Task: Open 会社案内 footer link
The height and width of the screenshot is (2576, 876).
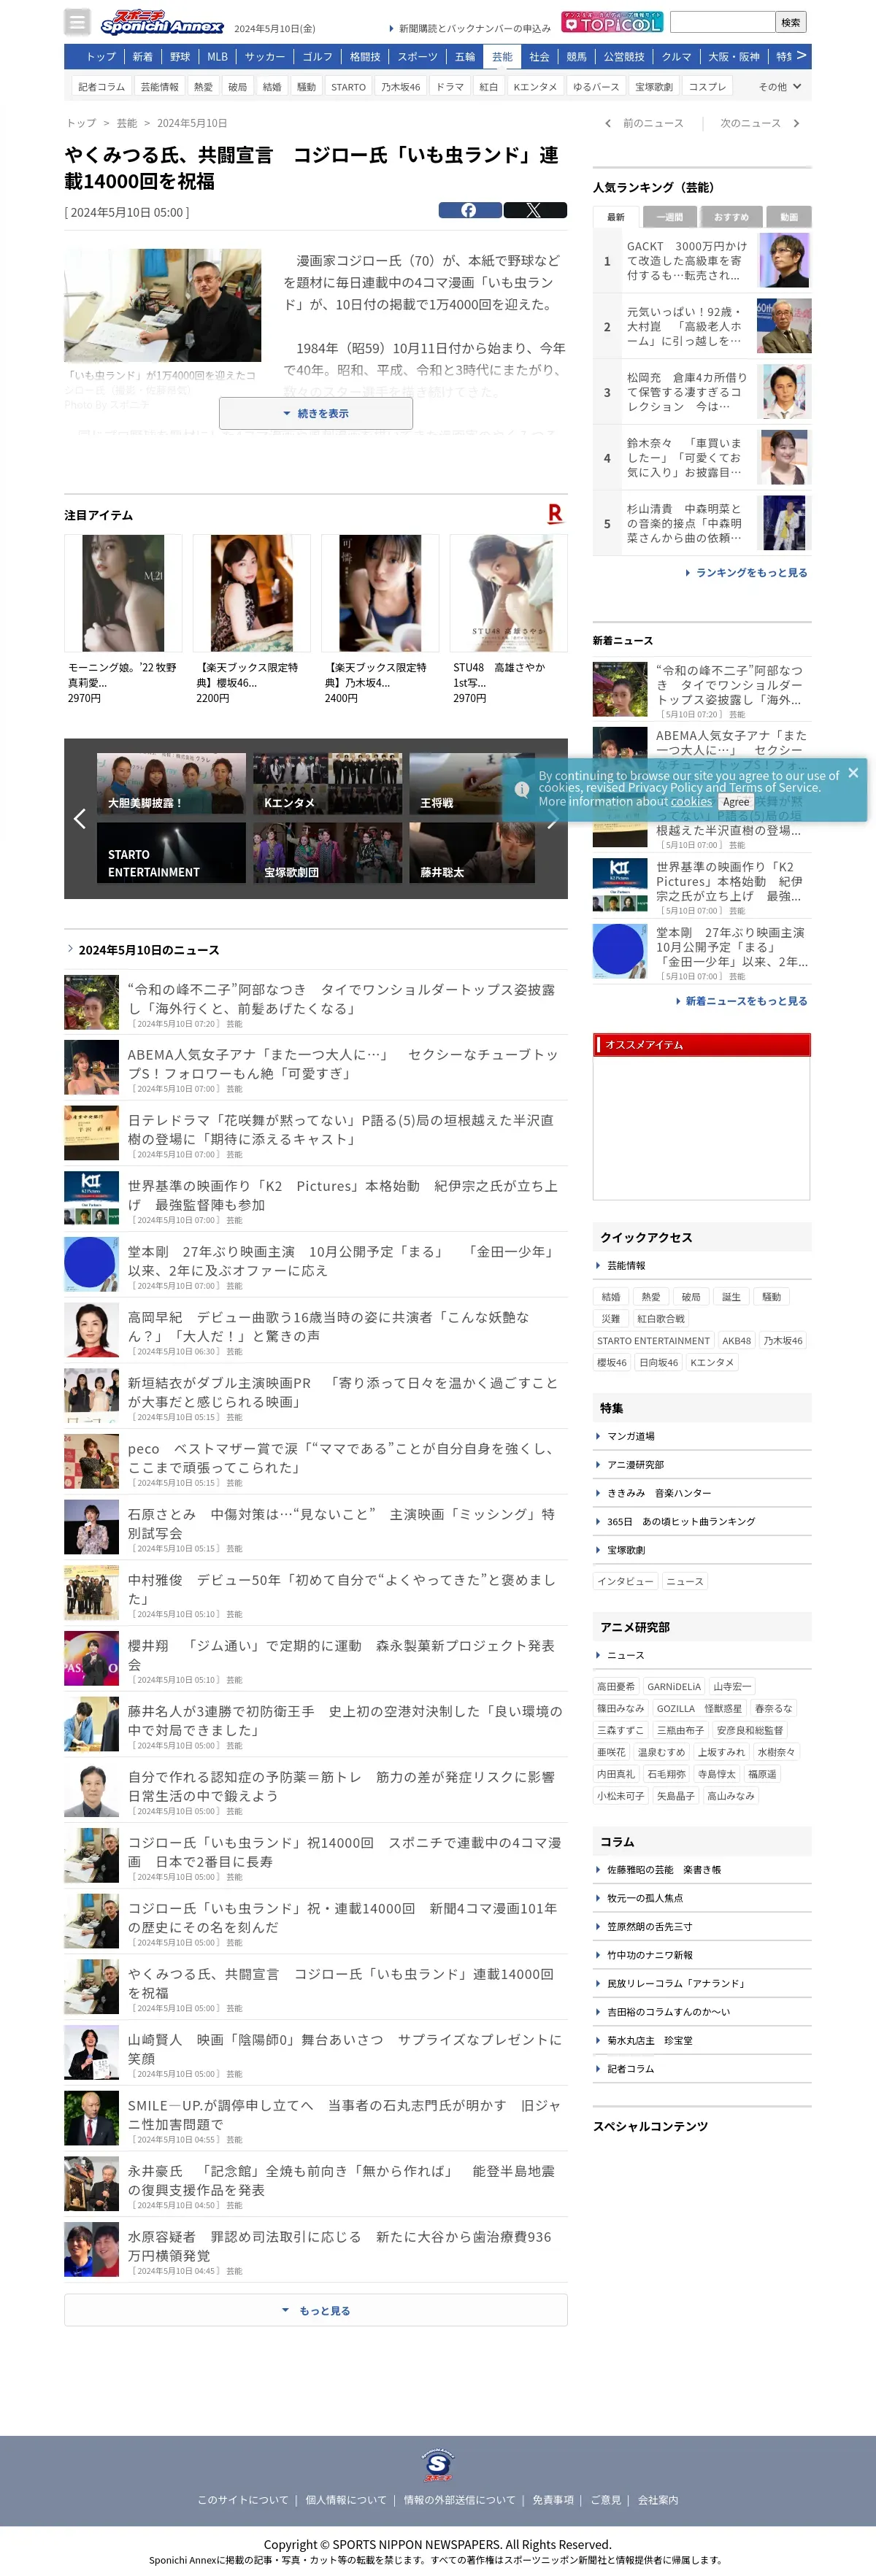Action: (658, 2500)
